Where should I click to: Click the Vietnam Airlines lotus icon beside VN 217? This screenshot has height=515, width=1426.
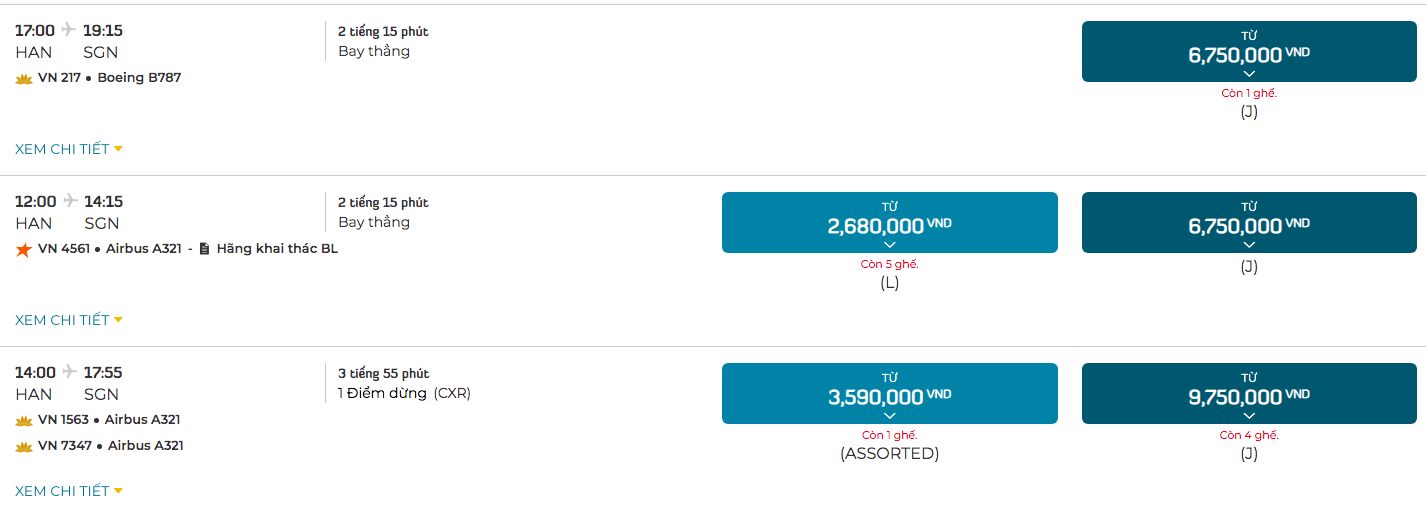[24, 78]
